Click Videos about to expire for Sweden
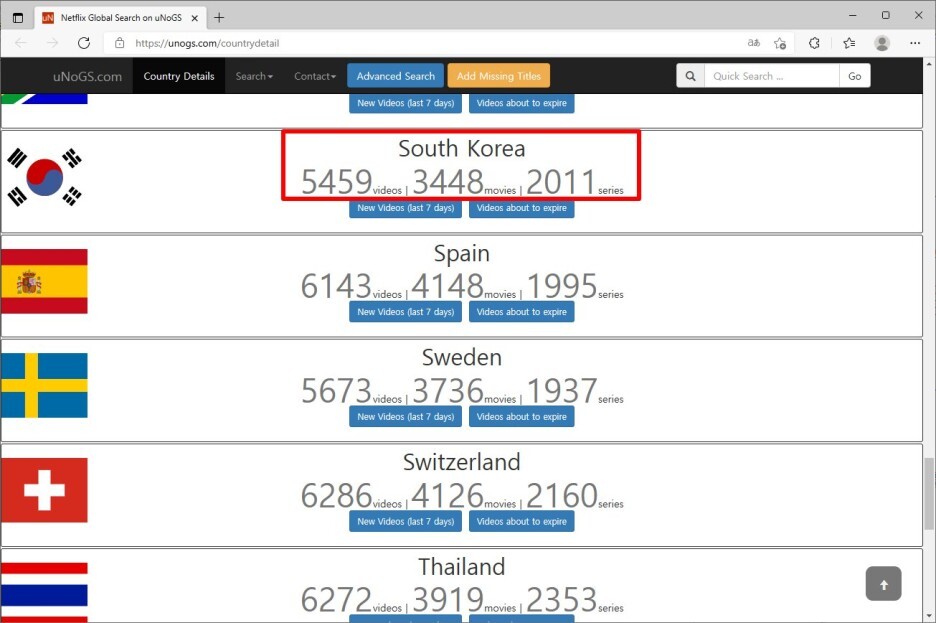Image resolution: width=936 pixels, height=623 pixels. click(522, 417)
